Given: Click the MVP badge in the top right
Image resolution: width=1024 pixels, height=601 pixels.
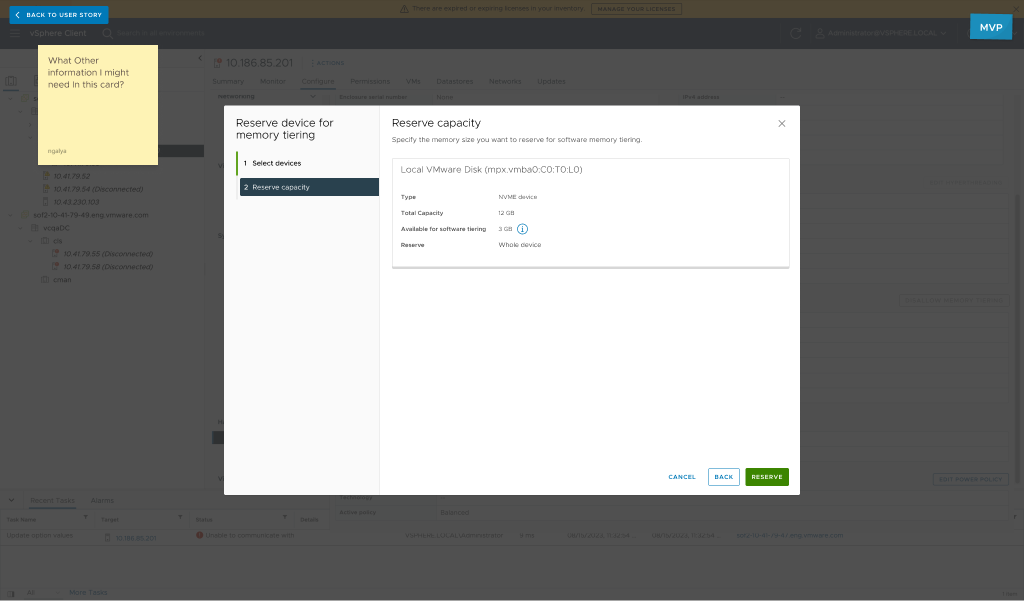Looking at the screenshot, I should [x=990, y=27].
